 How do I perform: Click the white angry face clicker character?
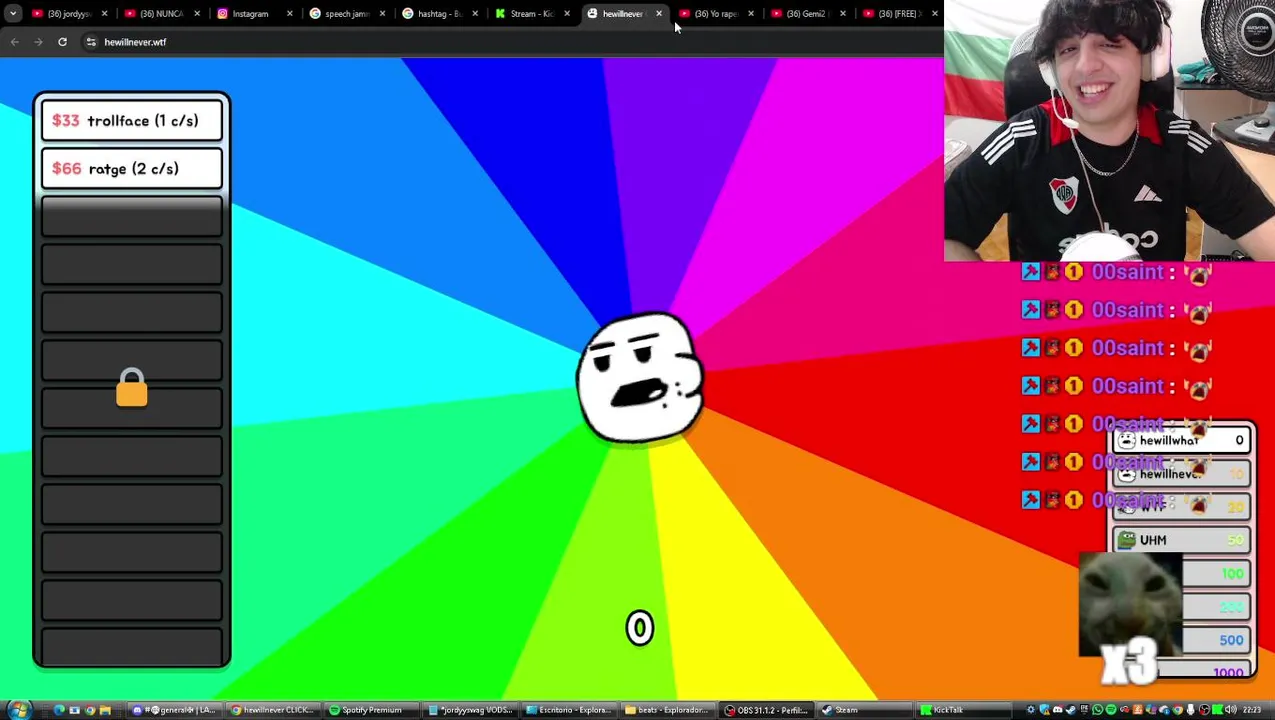pyautogui.click(x=640, y=377)
